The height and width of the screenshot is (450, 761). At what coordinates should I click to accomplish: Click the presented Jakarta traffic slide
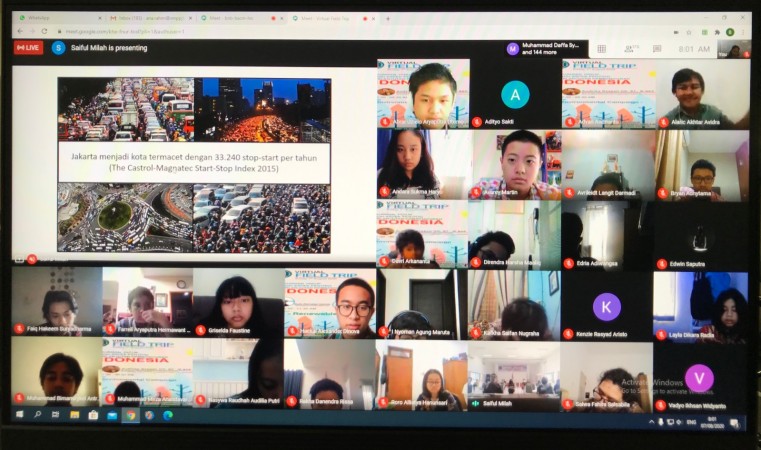(x=193, y=163)
